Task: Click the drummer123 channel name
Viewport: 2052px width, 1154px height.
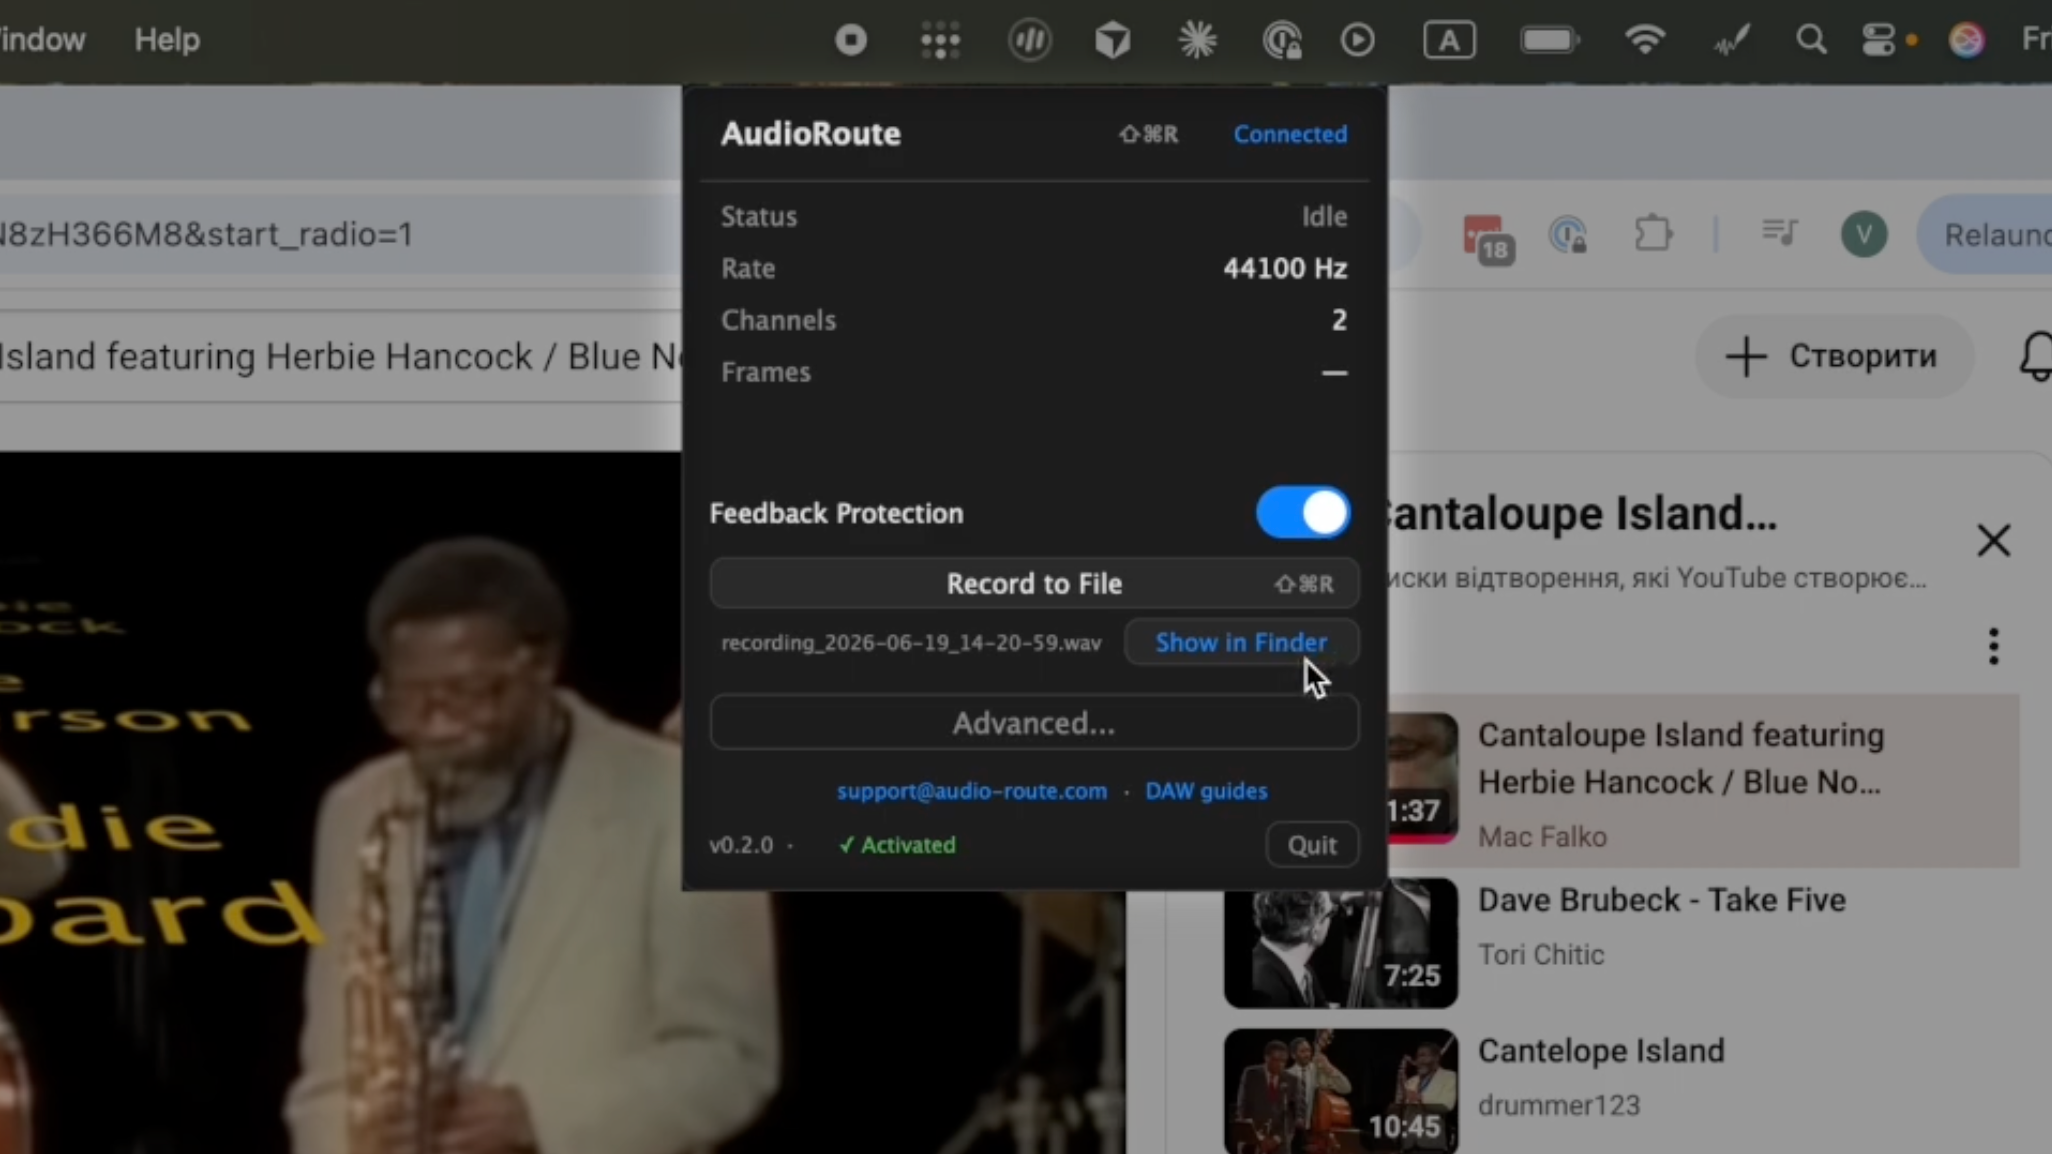Action: [1559, 1106]
